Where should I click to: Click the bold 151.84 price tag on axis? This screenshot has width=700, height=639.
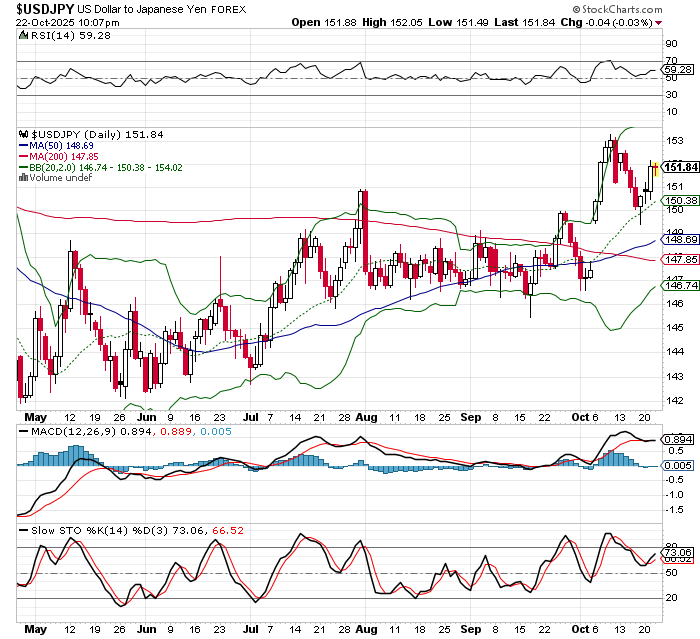point(681,167)
